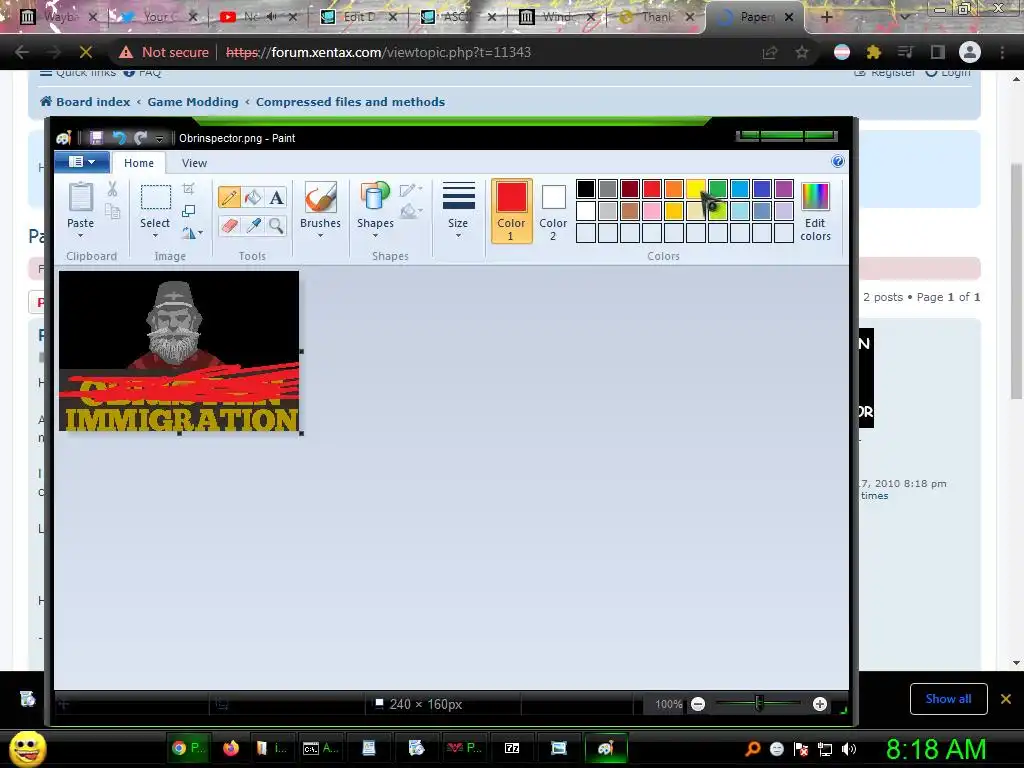
Task: Click Show all in downloads bar
Action: point(948,699)
